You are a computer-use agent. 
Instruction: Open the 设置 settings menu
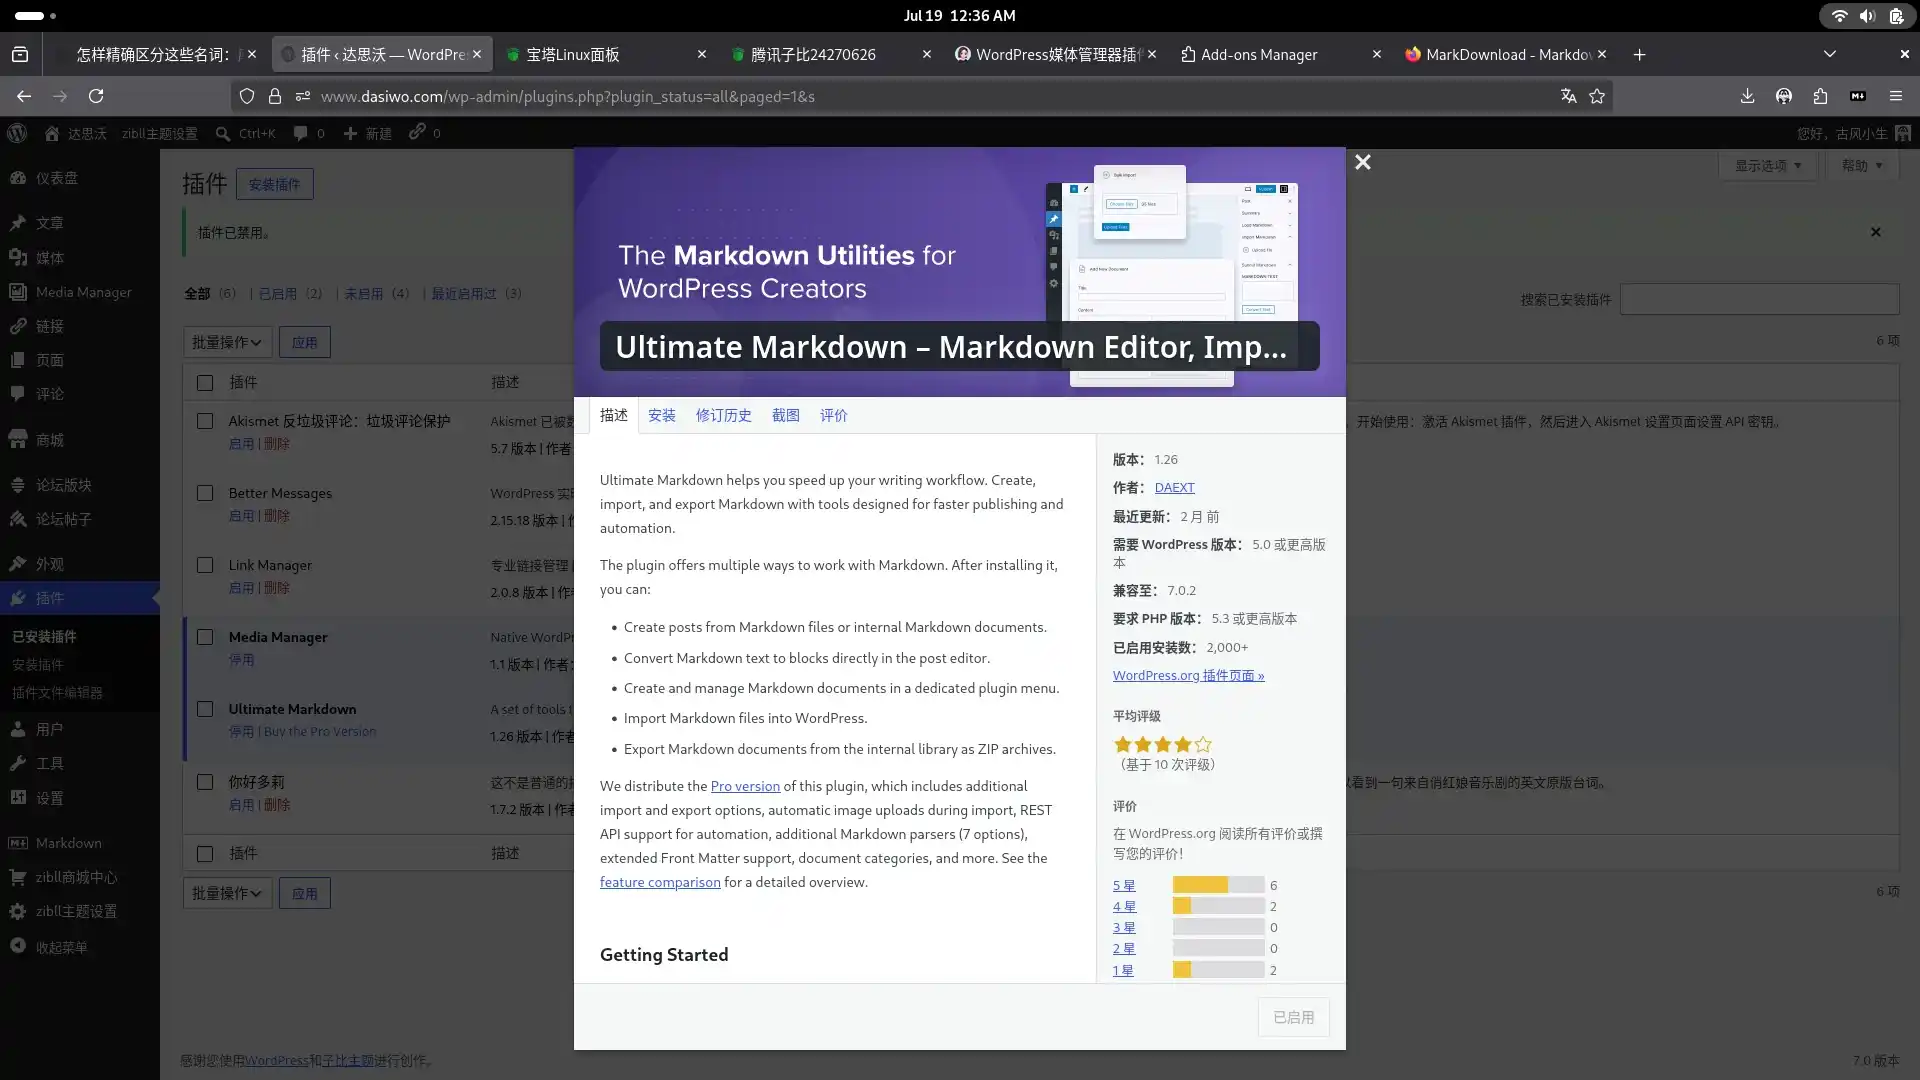80,798
